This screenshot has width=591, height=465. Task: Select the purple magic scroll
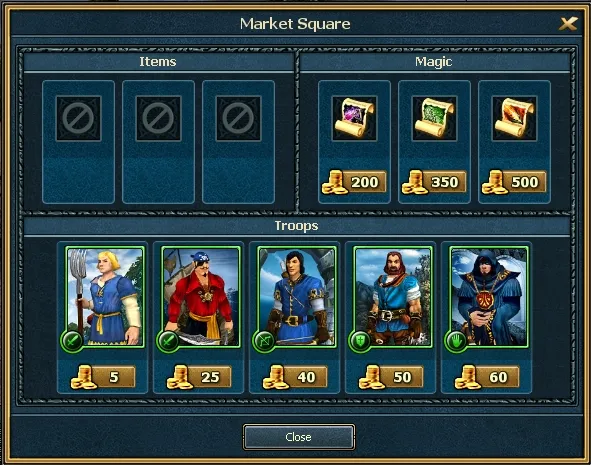[354, 118]
